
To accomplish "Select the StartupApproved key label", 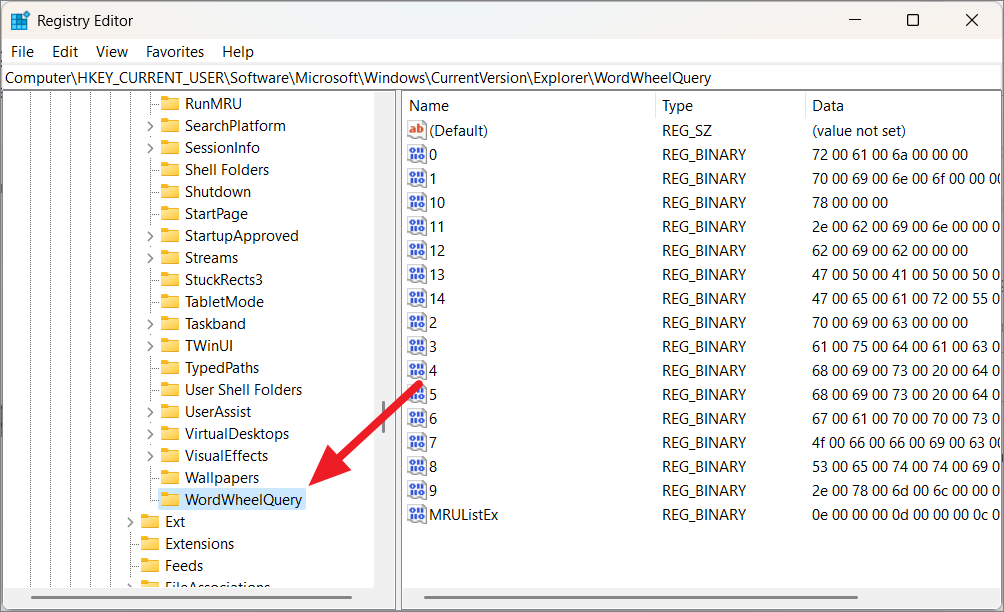I will click(241, 236).
